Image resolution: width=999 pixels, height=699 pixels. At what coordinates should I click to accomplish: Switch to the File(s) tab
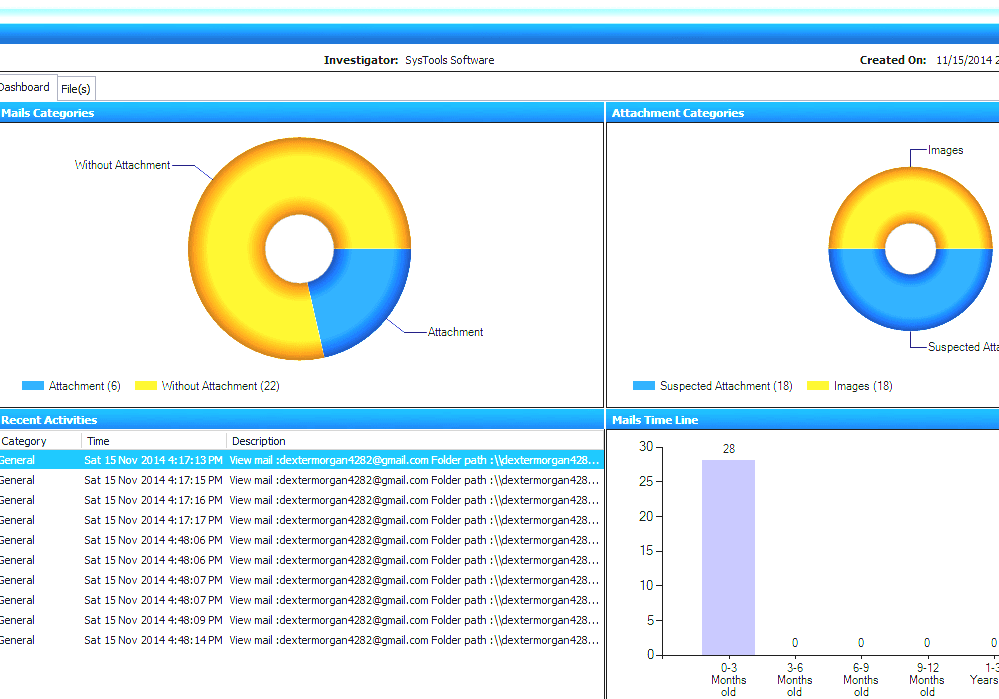(x=76, y=88)
